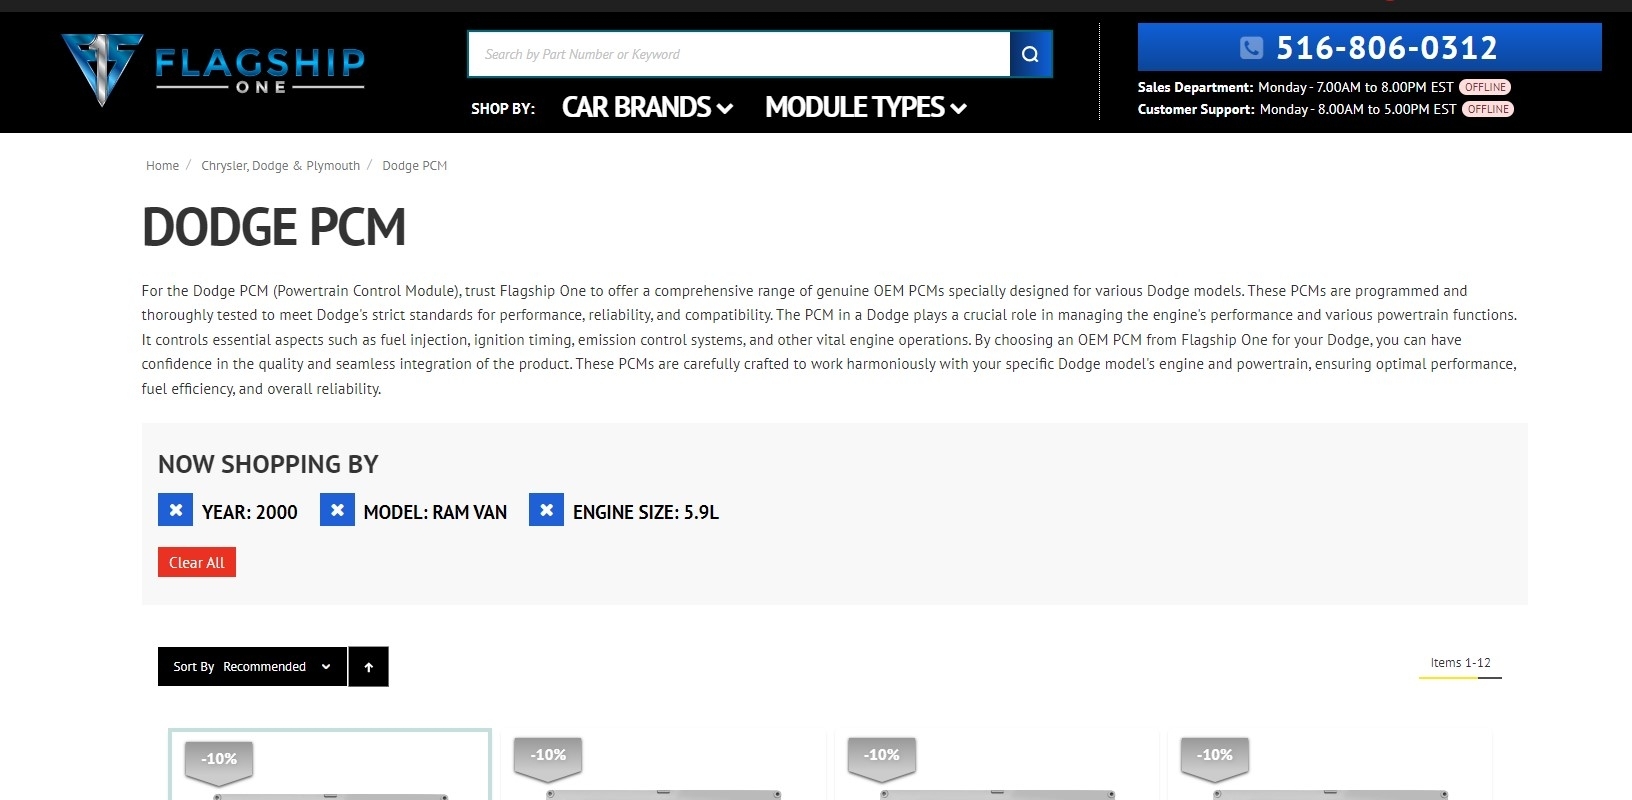The image size is (1632, 800).
Task: Click the Flagship One logo
Action: [x=213, y=69]
